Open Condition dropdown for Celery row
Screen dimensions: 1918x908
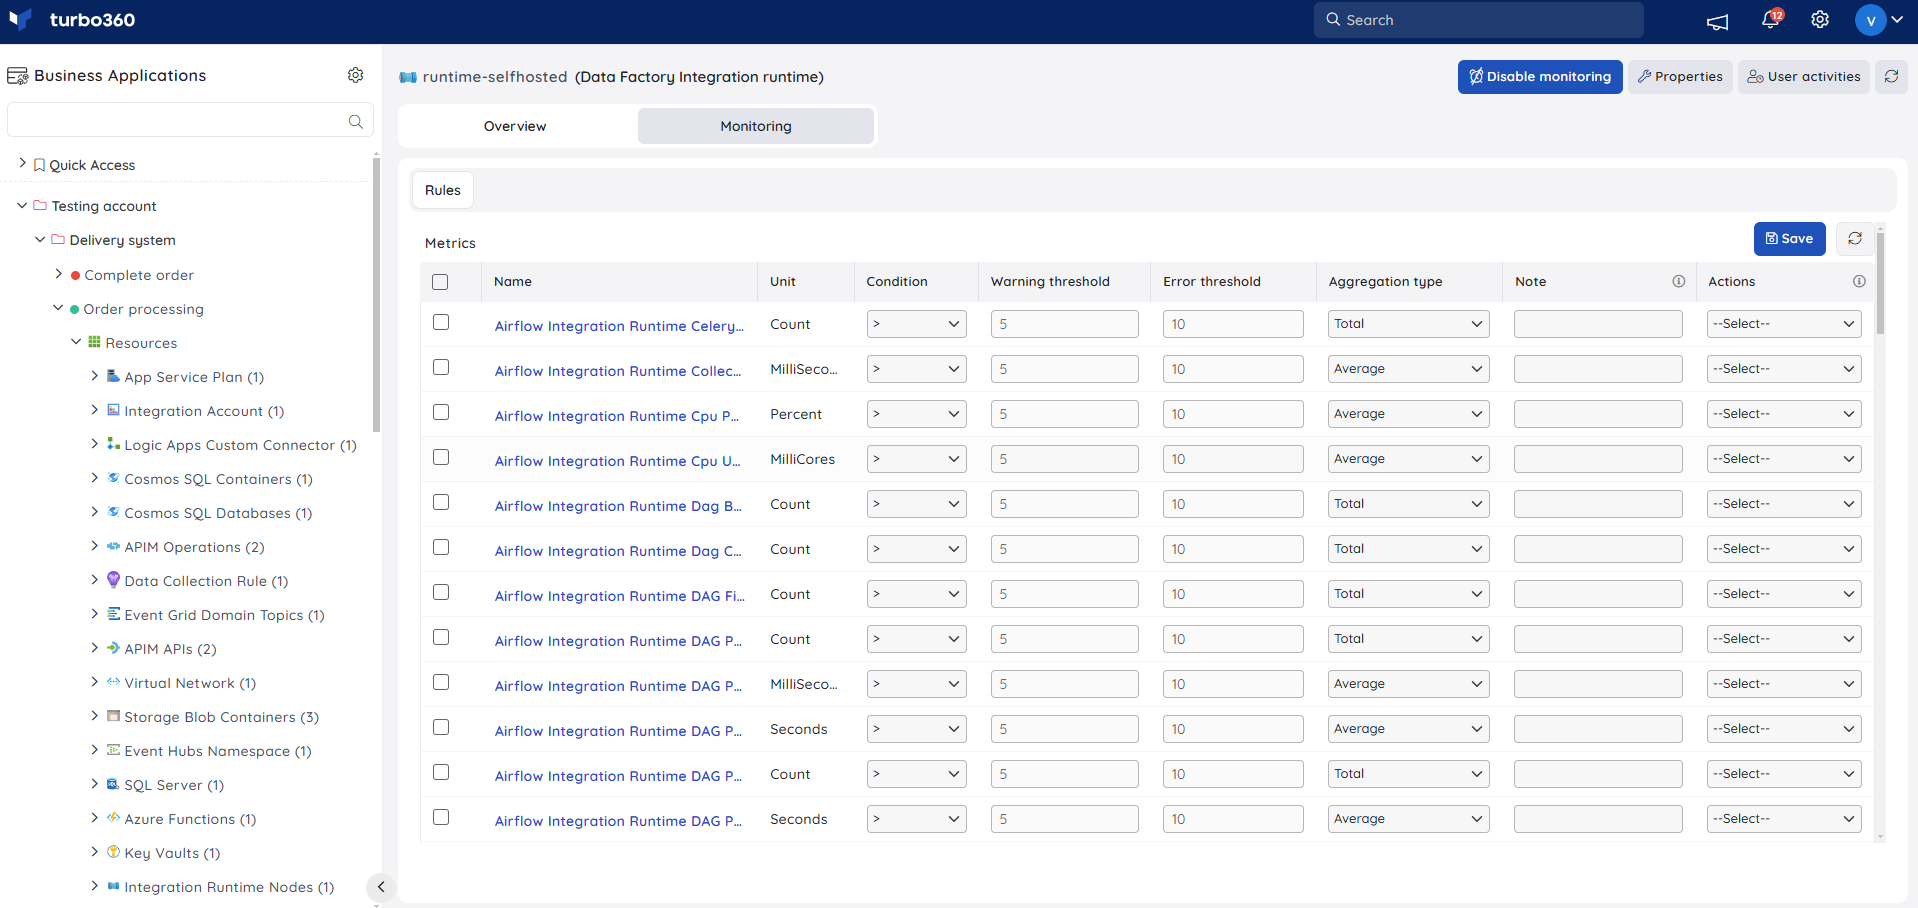point(916,324)
